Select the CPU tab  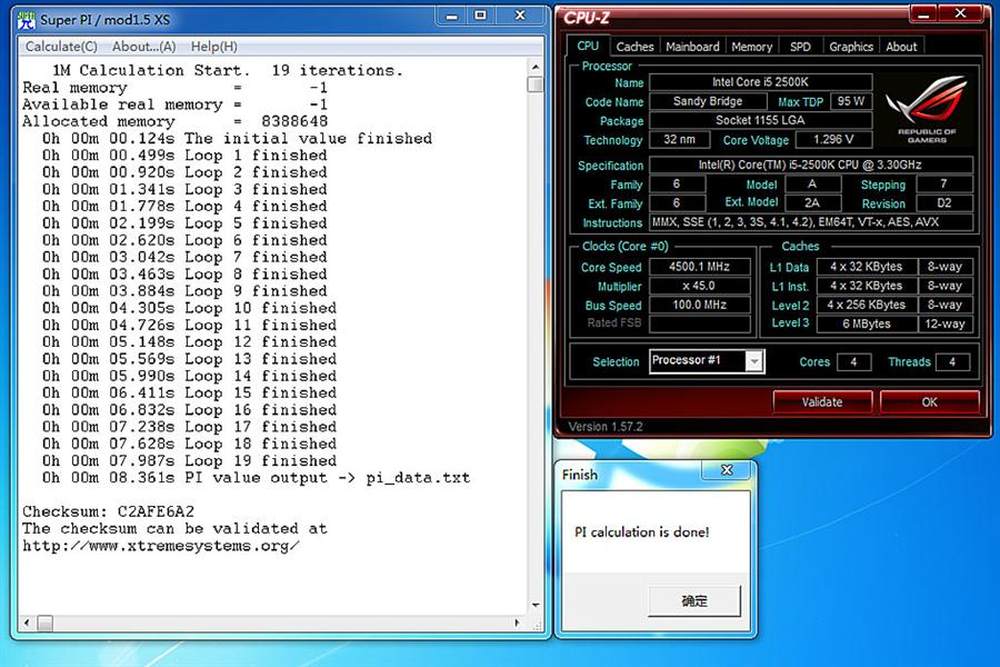(x=587, y=46)
